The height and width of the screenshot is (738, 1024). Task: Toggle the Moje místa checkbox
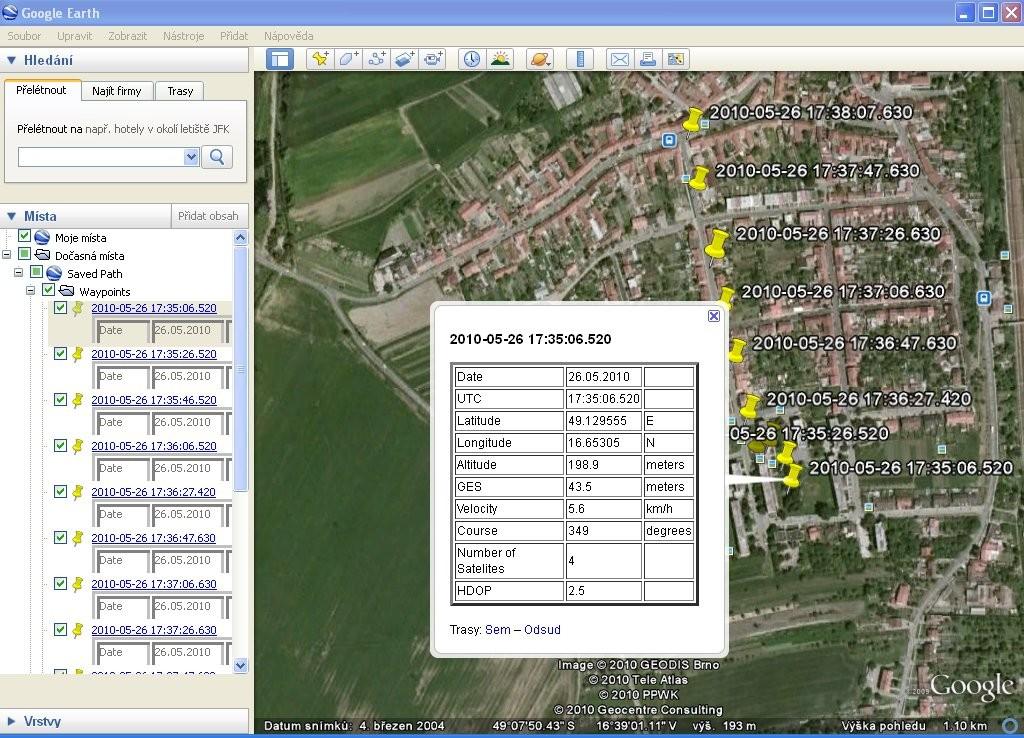(24, 236)
